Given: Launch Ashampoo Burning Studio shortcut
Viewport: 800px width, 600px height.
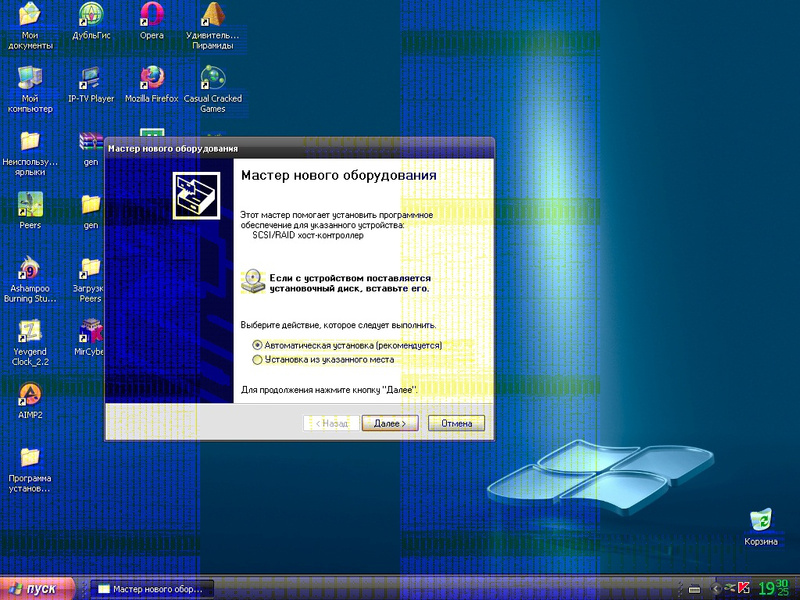Looking at the screenshot, I should point(30,279).
